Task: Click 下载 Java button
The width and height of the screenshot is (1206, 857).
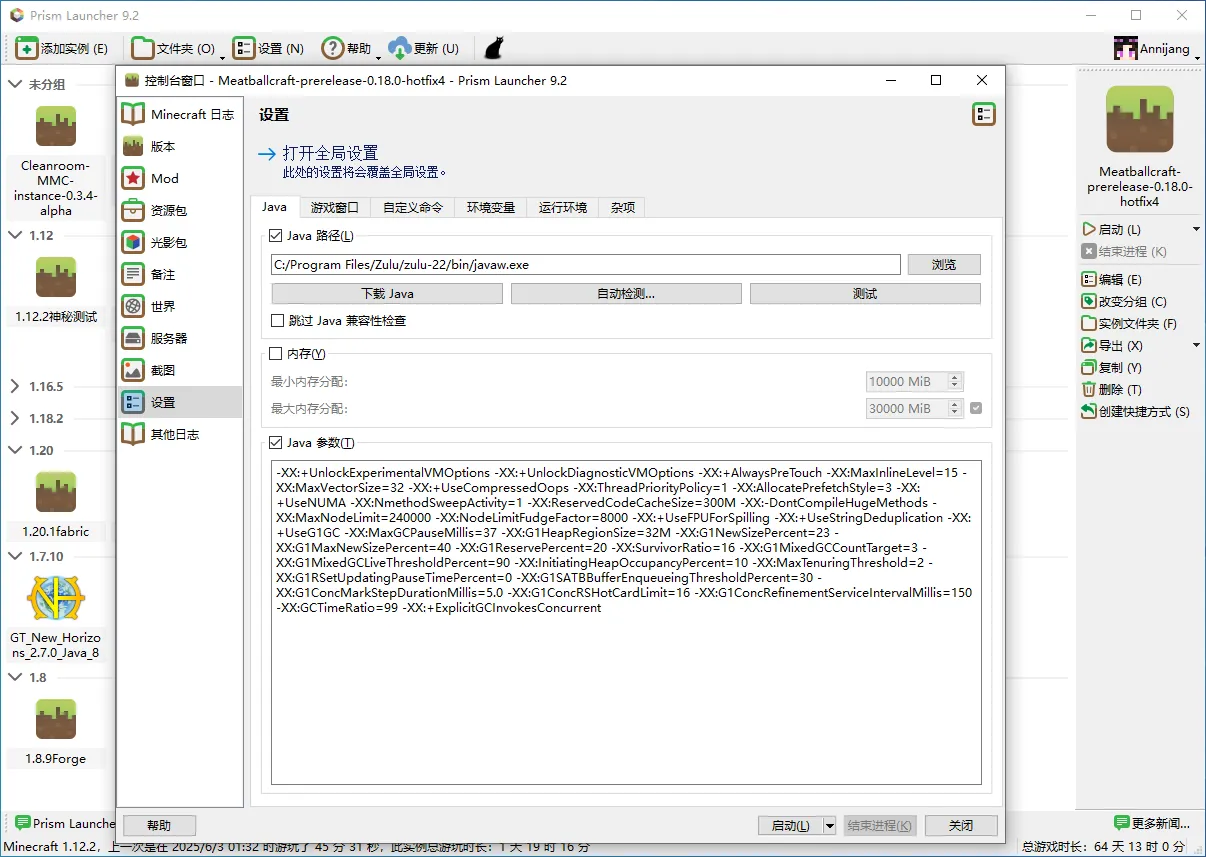Action: [x=387, y=293]
